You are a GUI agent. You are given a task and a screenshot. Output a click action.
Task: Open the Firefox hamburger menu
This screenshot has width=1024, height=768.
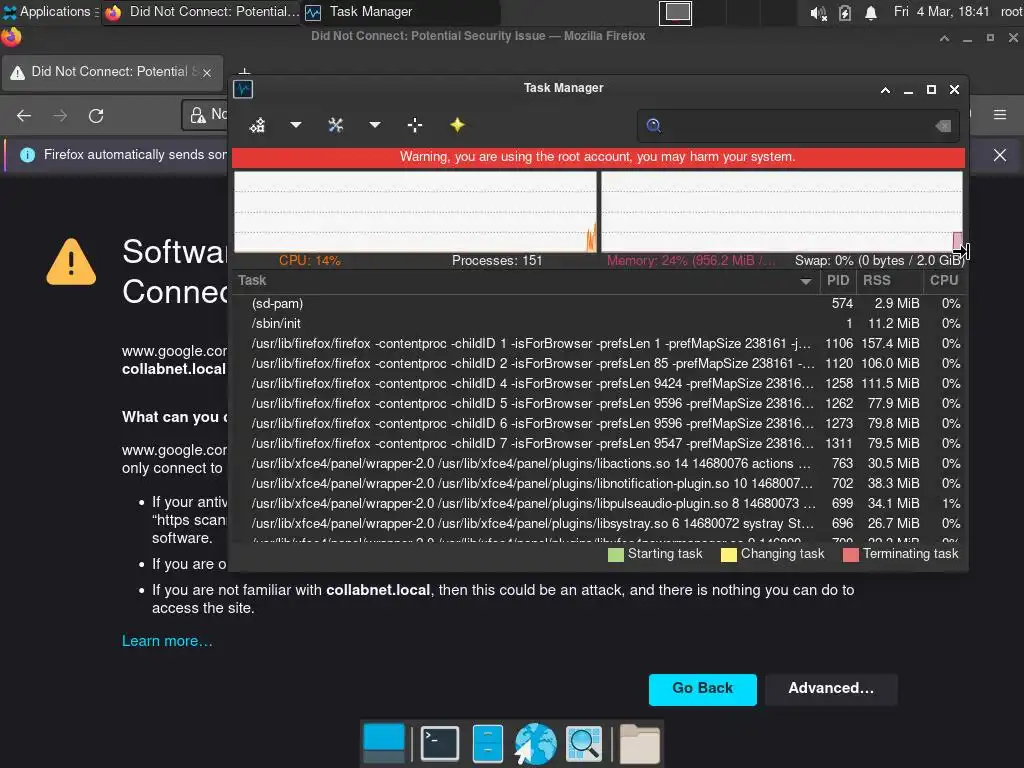tap(1000, 115)
